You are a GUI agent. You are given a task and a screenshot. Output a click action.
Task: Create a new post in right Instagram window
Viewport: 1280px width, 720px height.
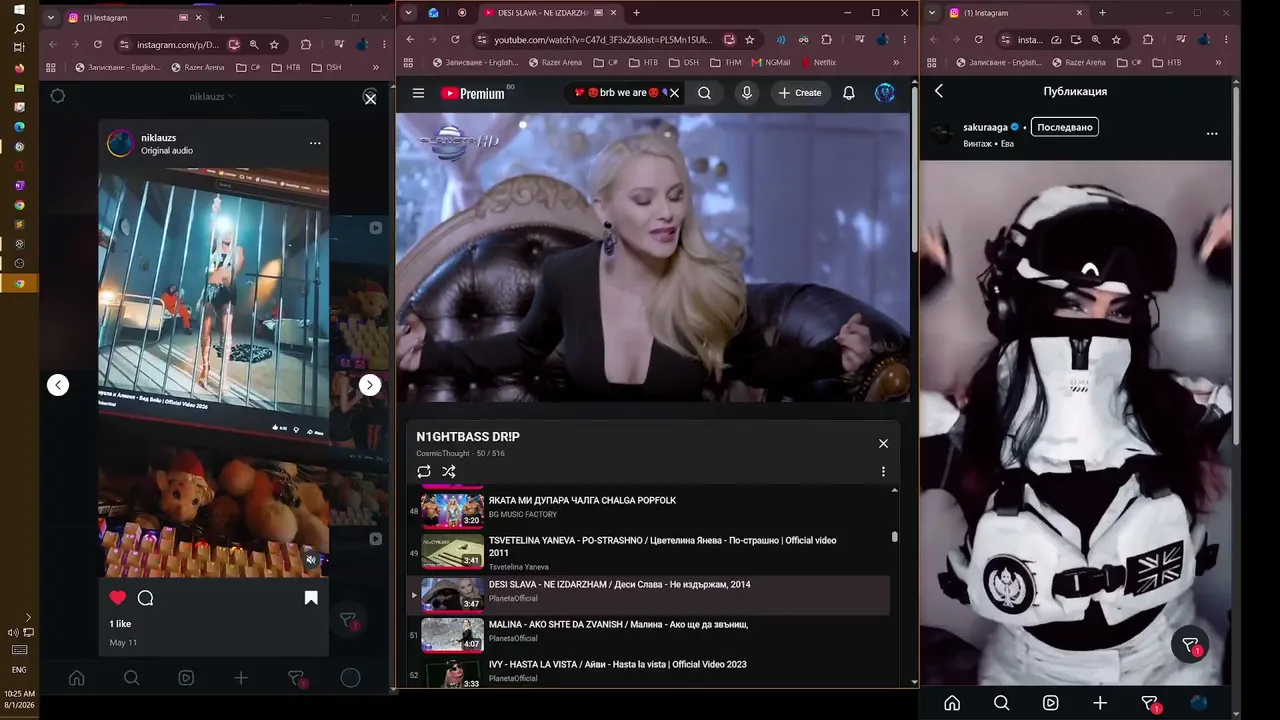coord(1100,703)
